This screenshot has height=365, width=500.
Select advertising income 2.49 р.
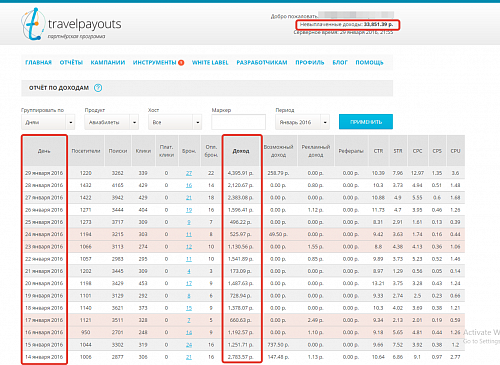click(x=315, y=320)
